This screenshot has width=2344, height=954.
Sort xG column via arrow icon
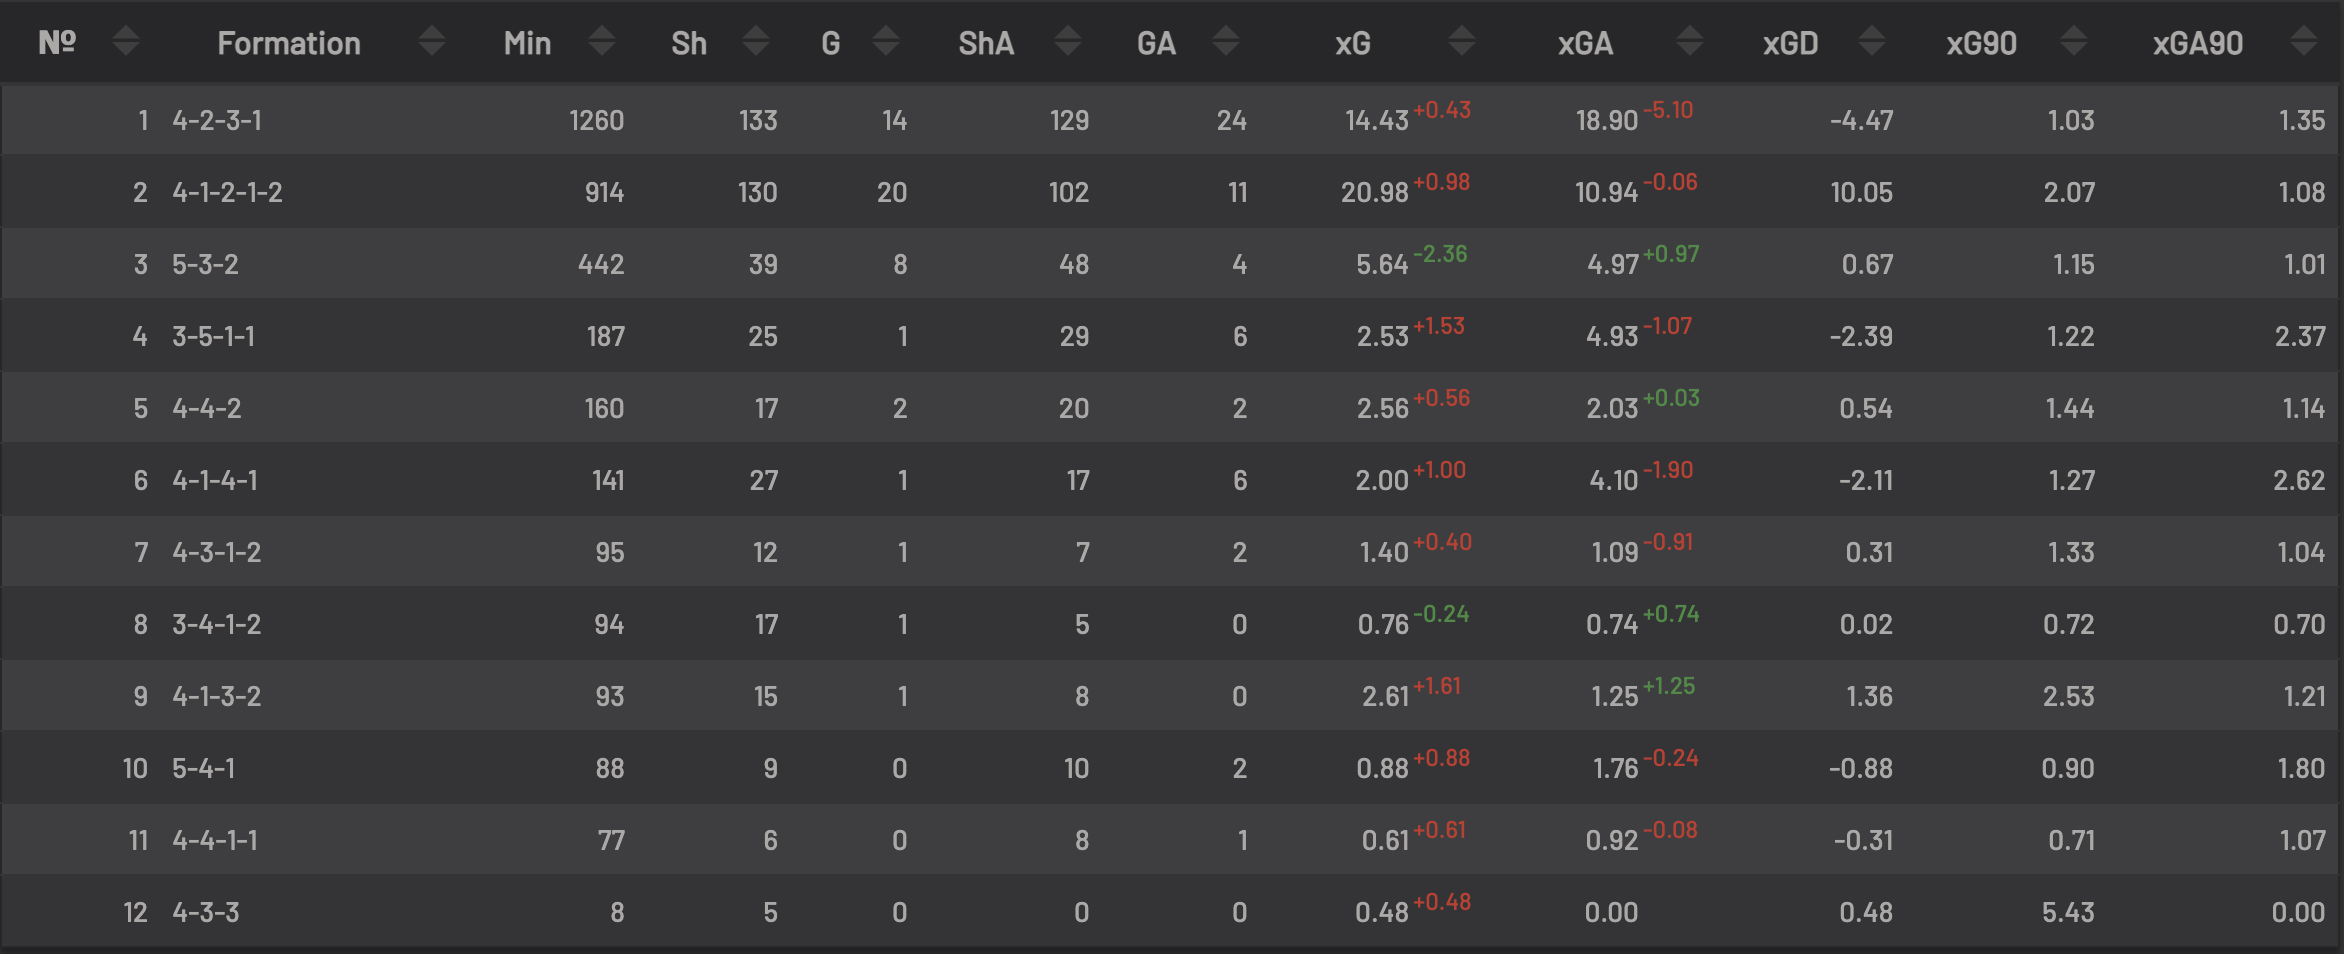[1462, 42]
